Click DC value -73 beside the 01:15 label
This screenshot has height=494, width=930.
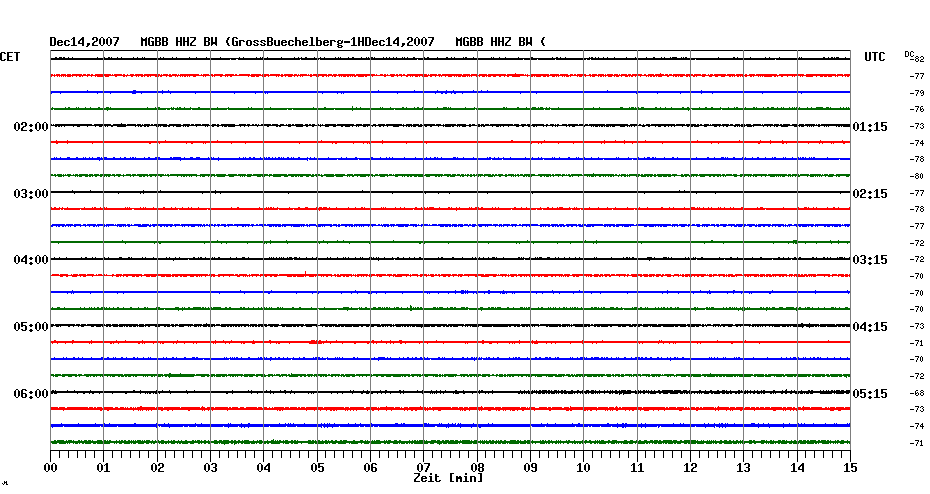point(917,126)
